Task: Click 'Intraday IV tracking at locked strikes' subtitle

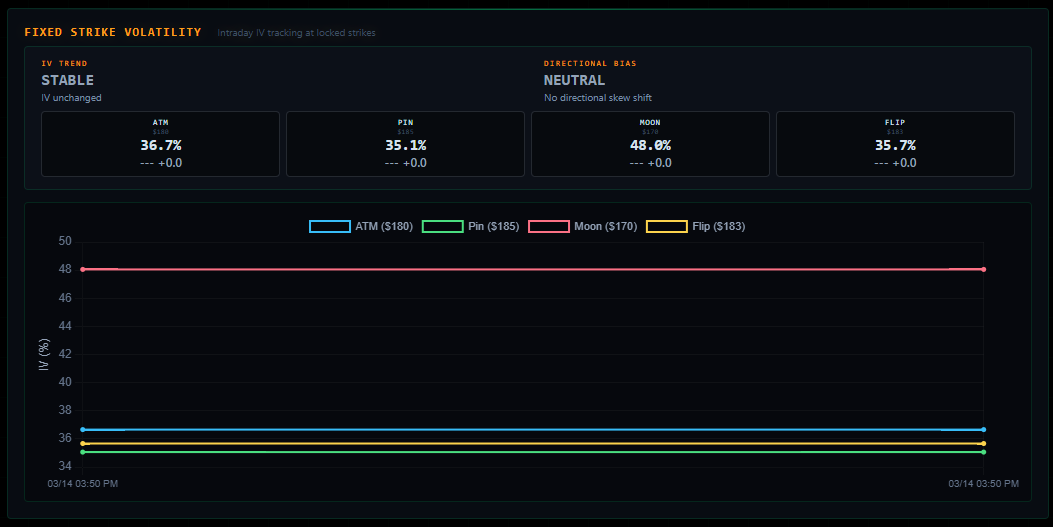Action: 296,33
